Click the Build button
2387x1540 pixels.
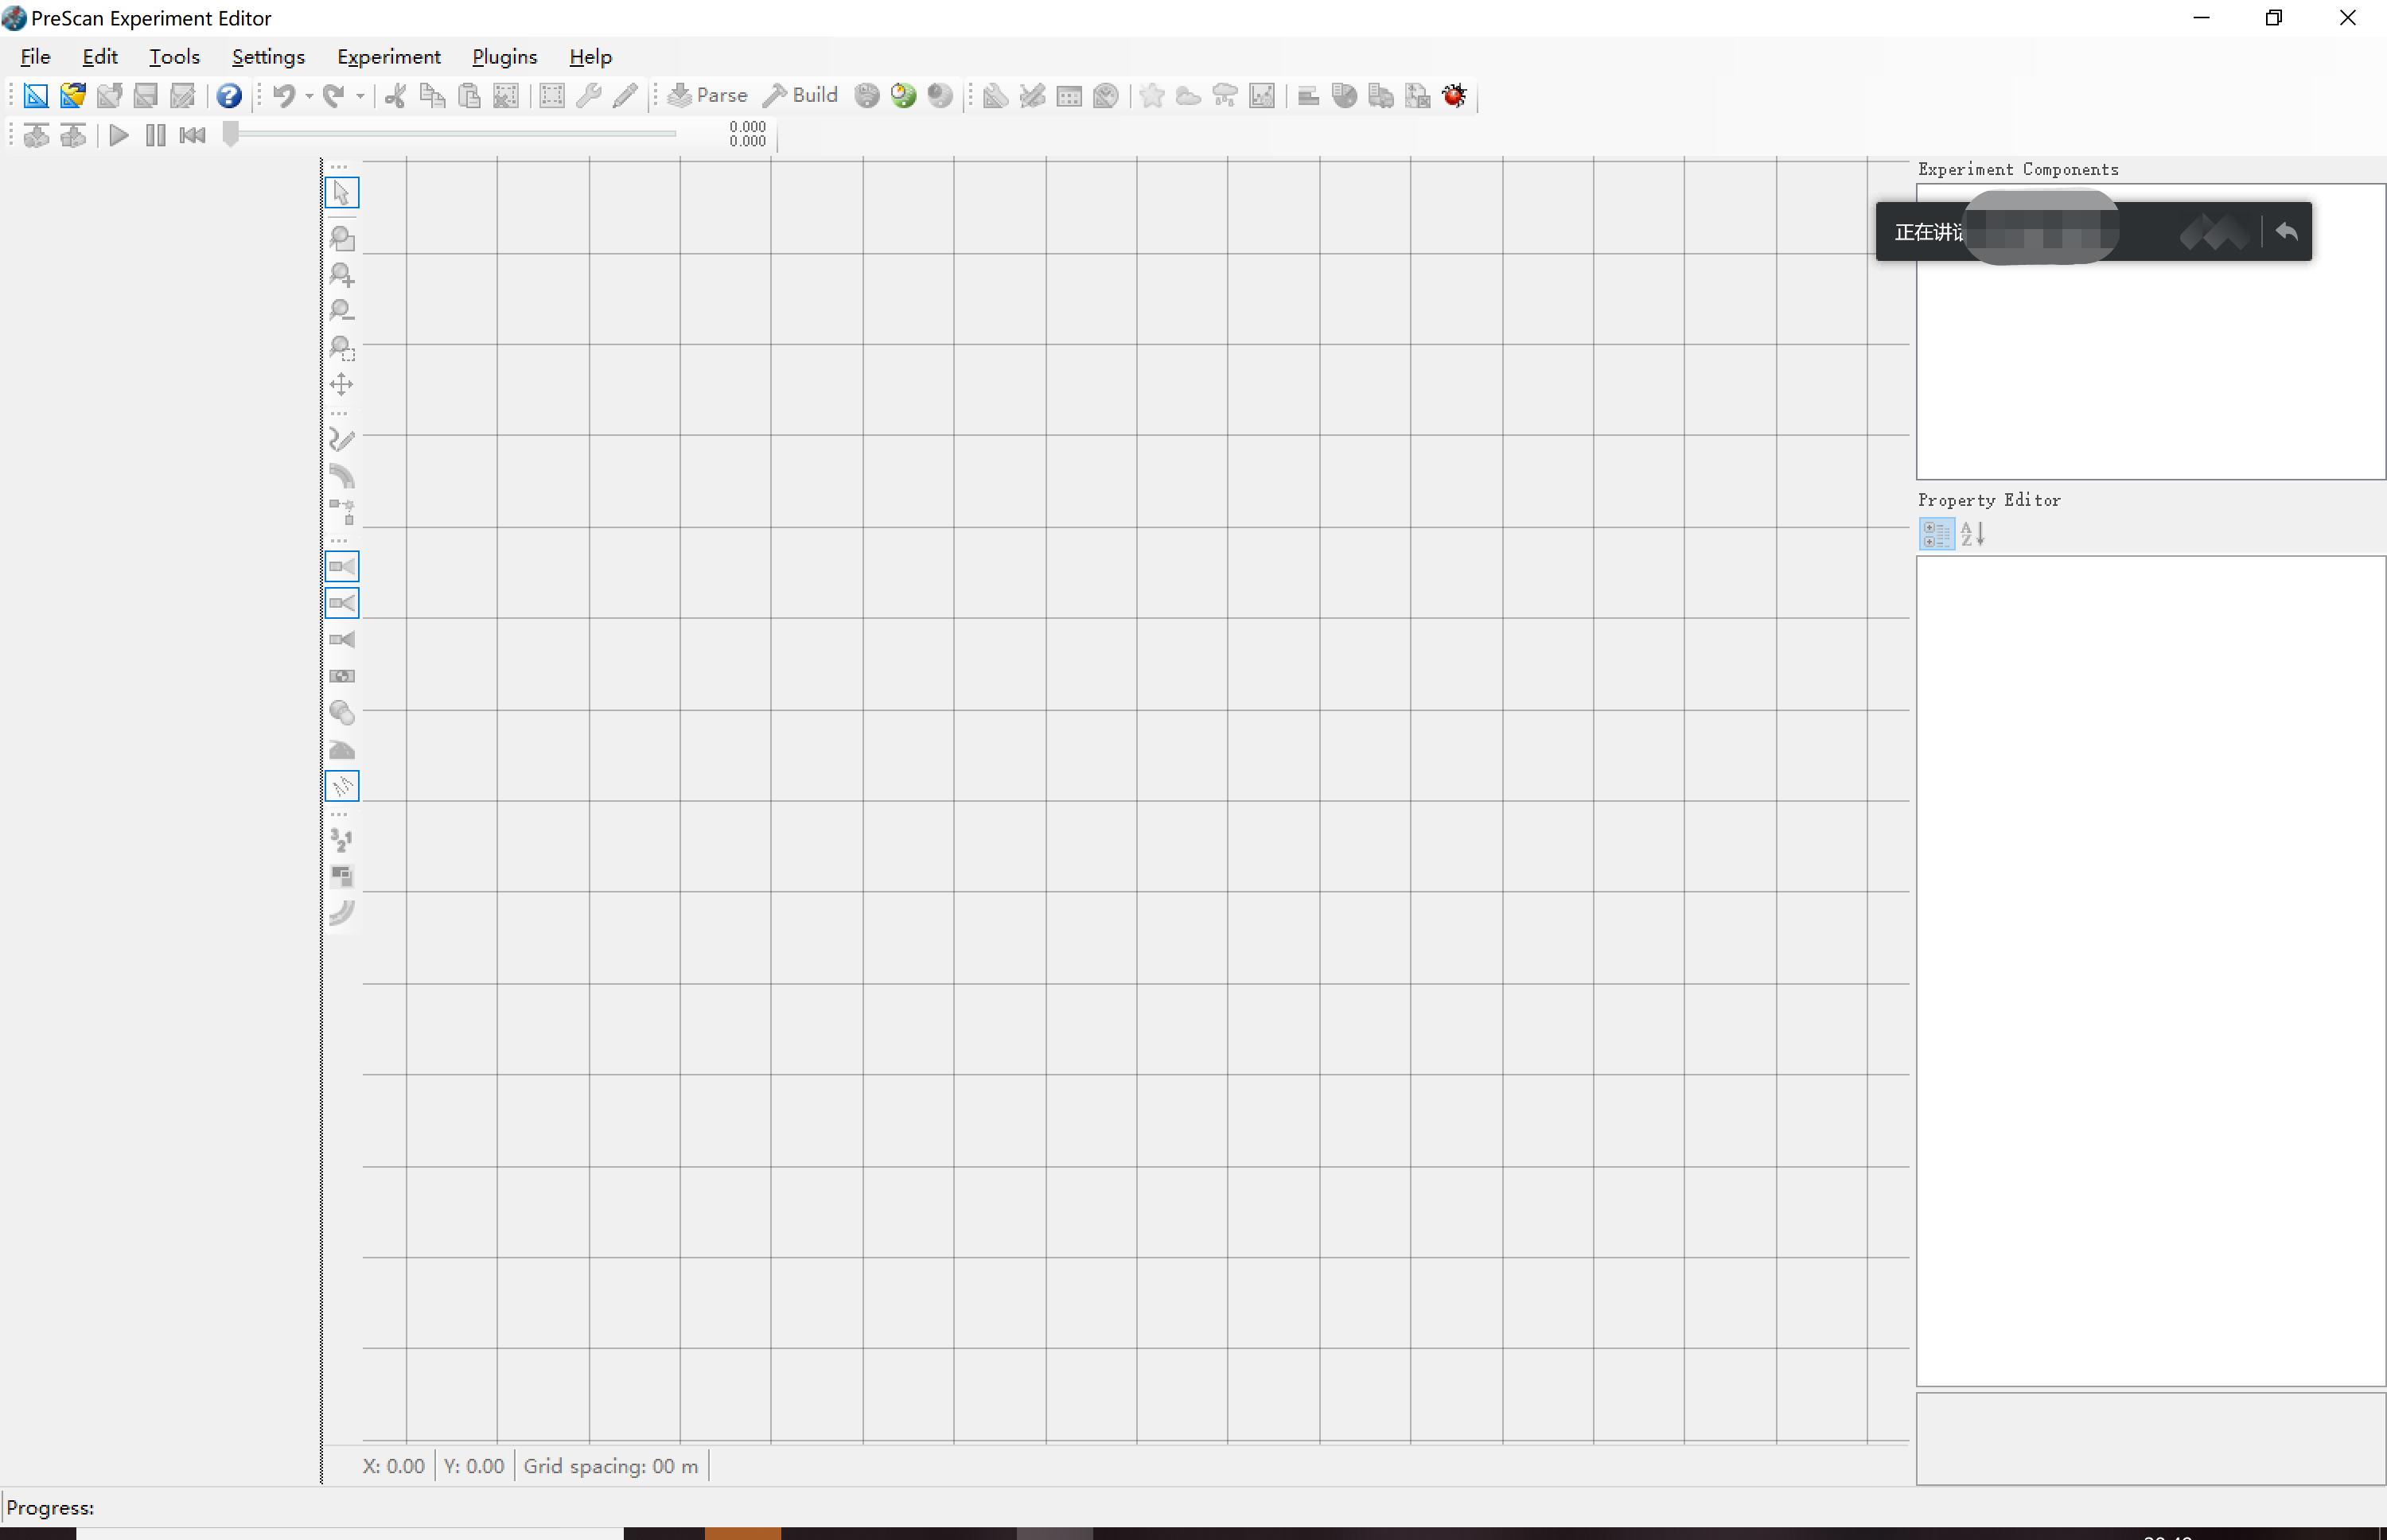[x=800, y=95]
